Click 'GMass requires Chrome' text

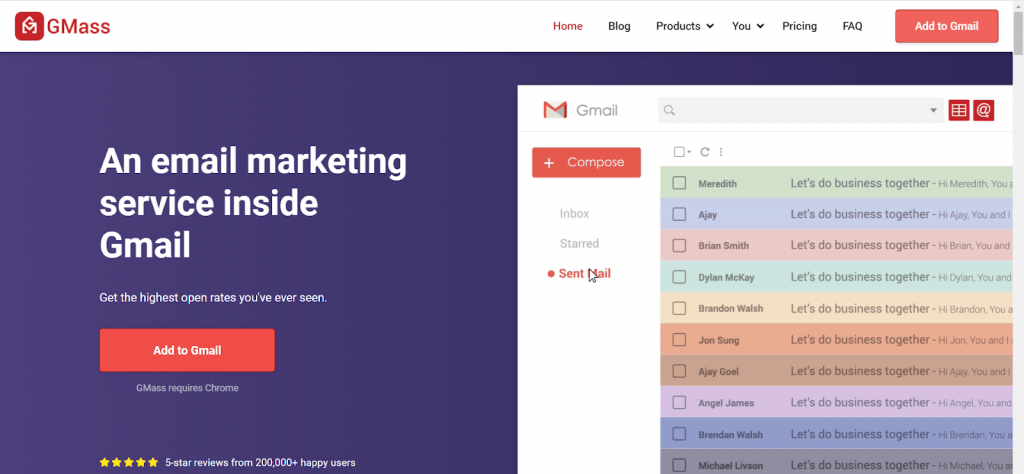187,388
